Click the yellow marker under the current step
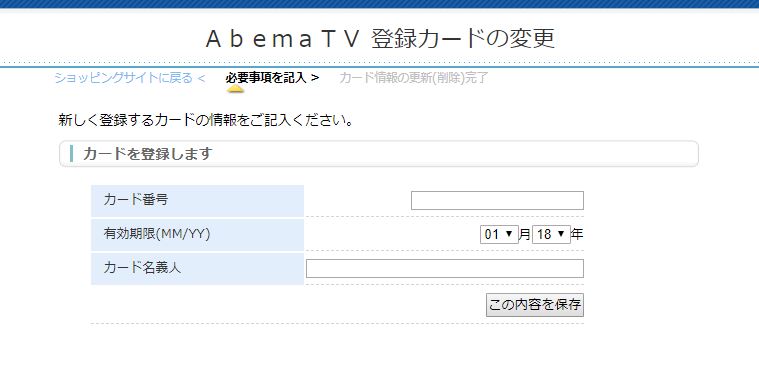Viewport: 759px width, 365px height. pos(235,89)
